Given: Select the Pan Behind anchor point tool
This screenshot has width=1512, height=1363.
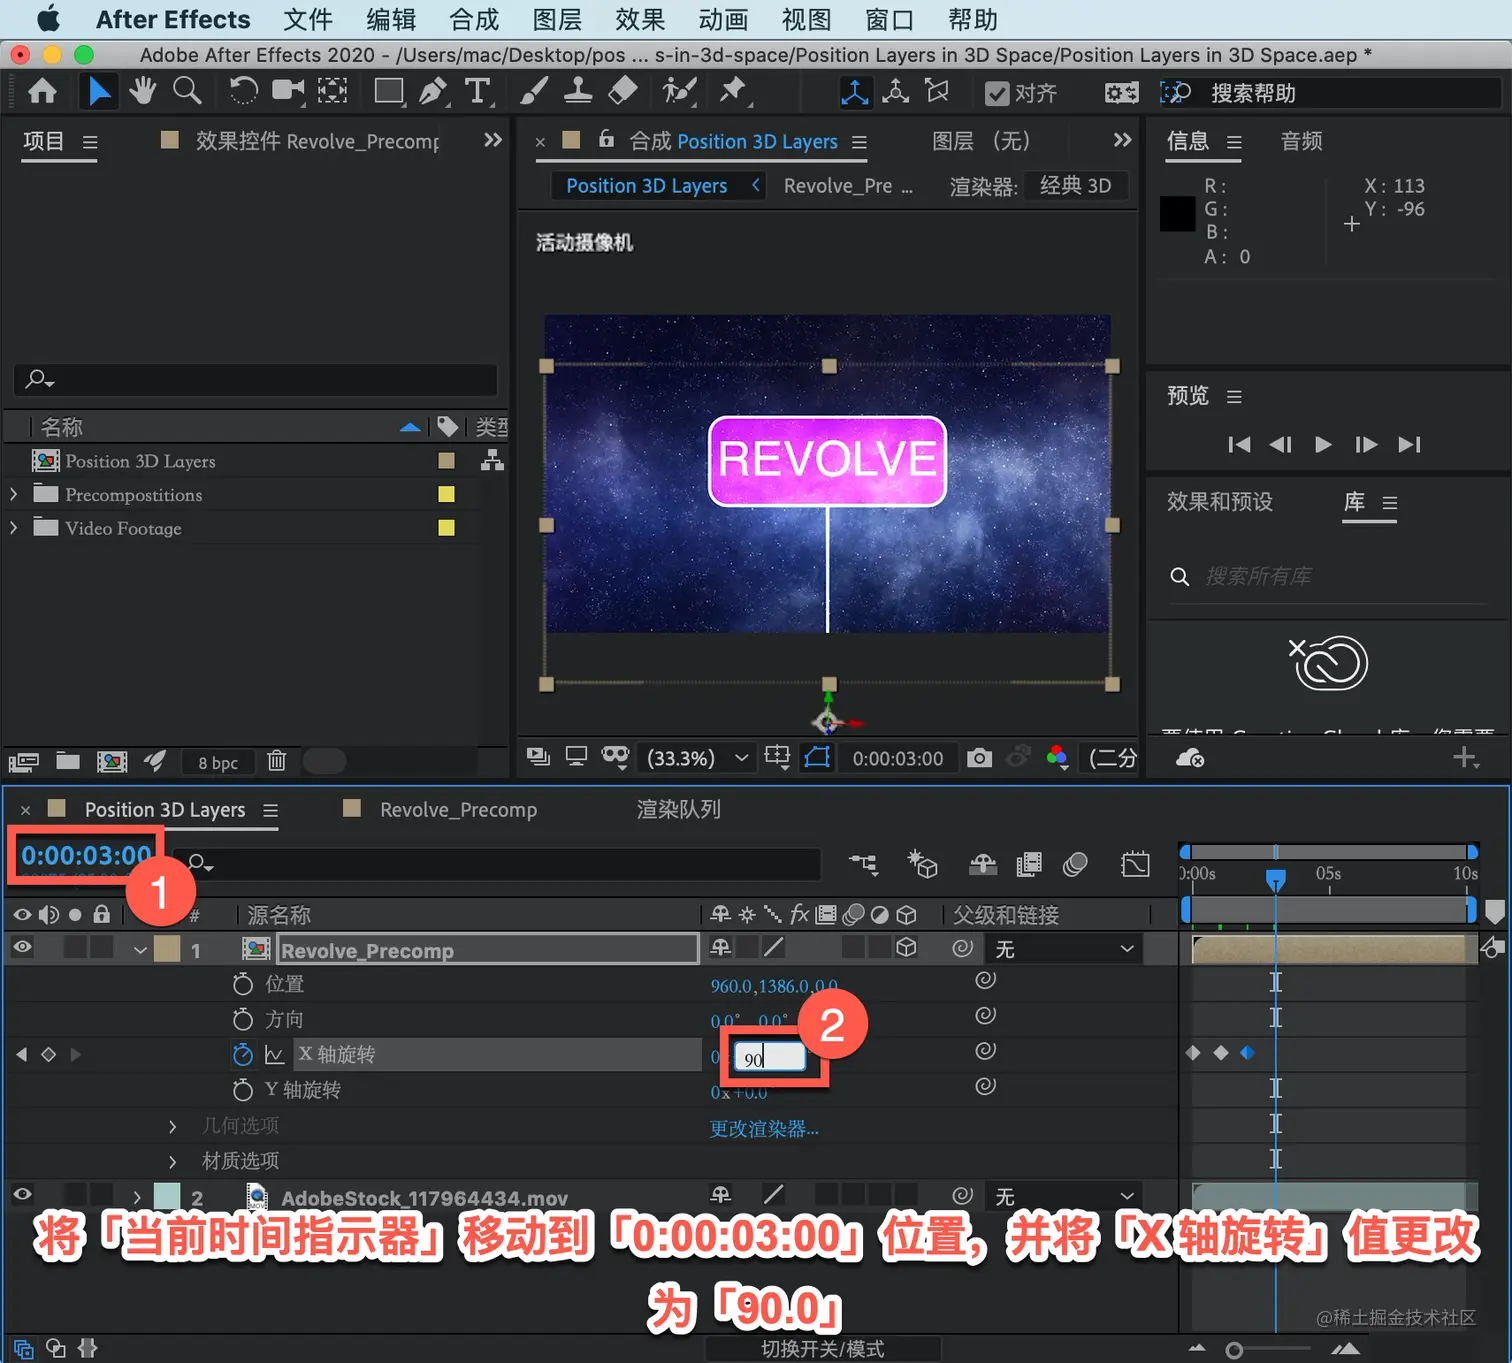Looking at the screenshot, I should click(x=333, y=92).
